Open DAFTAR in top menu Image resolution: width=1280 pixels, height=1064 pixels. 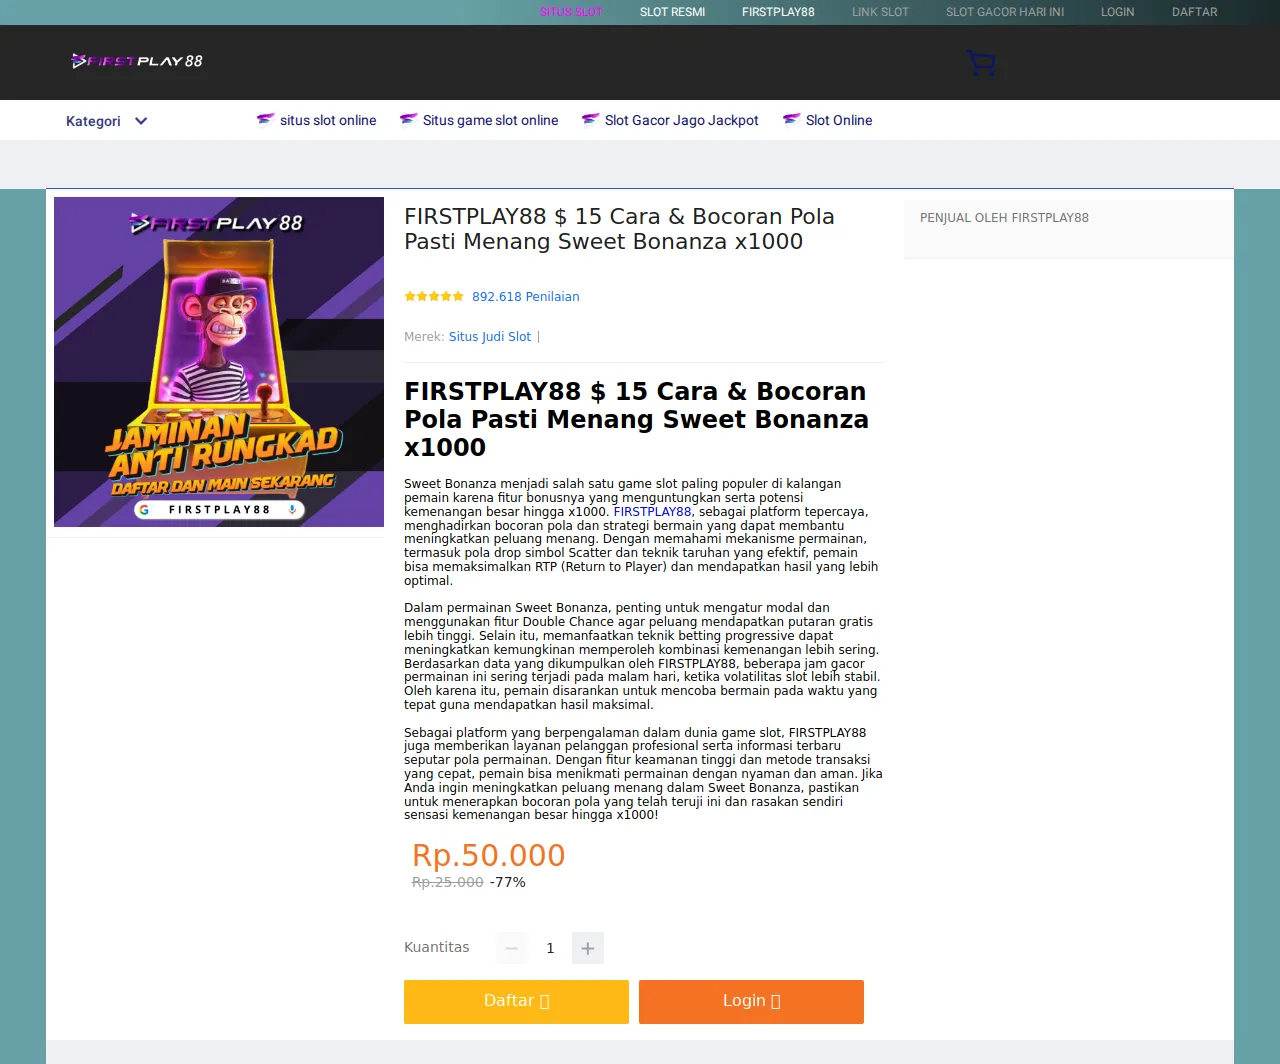(1195, 12)
